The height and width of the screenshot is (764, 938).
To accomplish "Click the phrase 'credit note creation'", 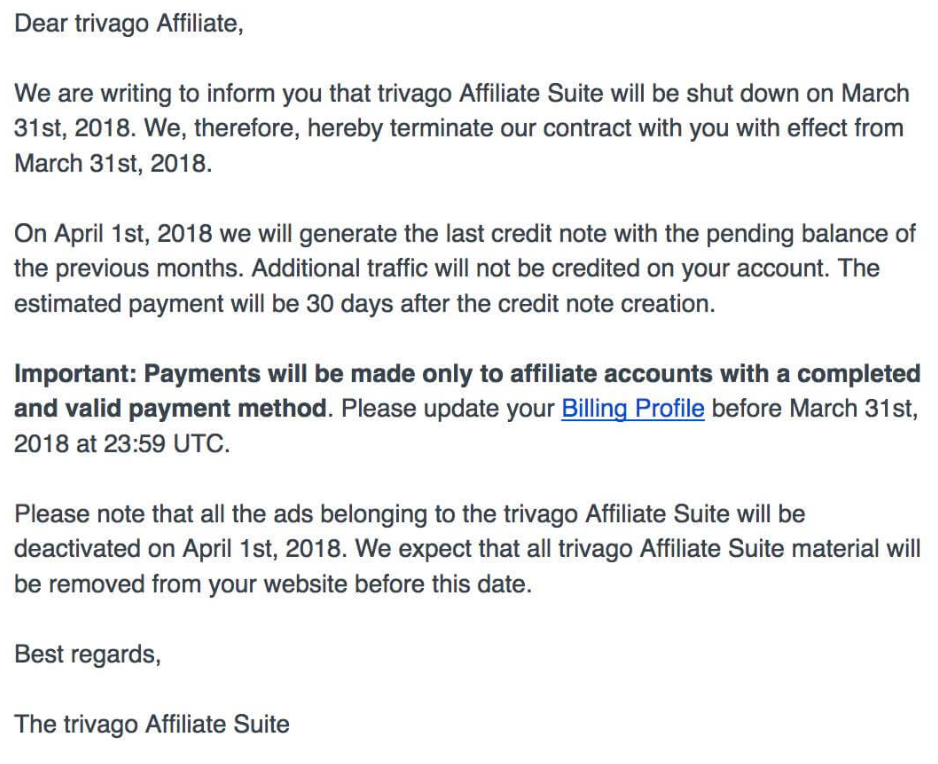I will tap(606, 305).
